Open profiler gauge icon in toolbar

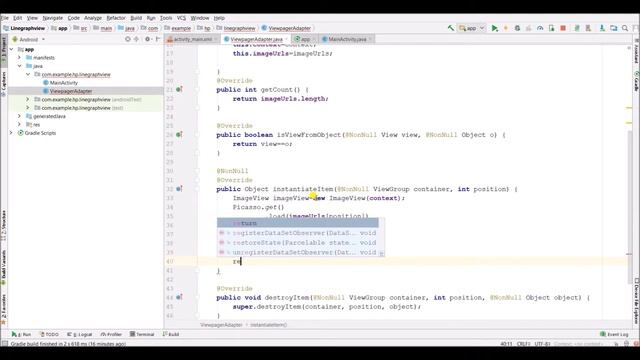(x=540, y=28)
